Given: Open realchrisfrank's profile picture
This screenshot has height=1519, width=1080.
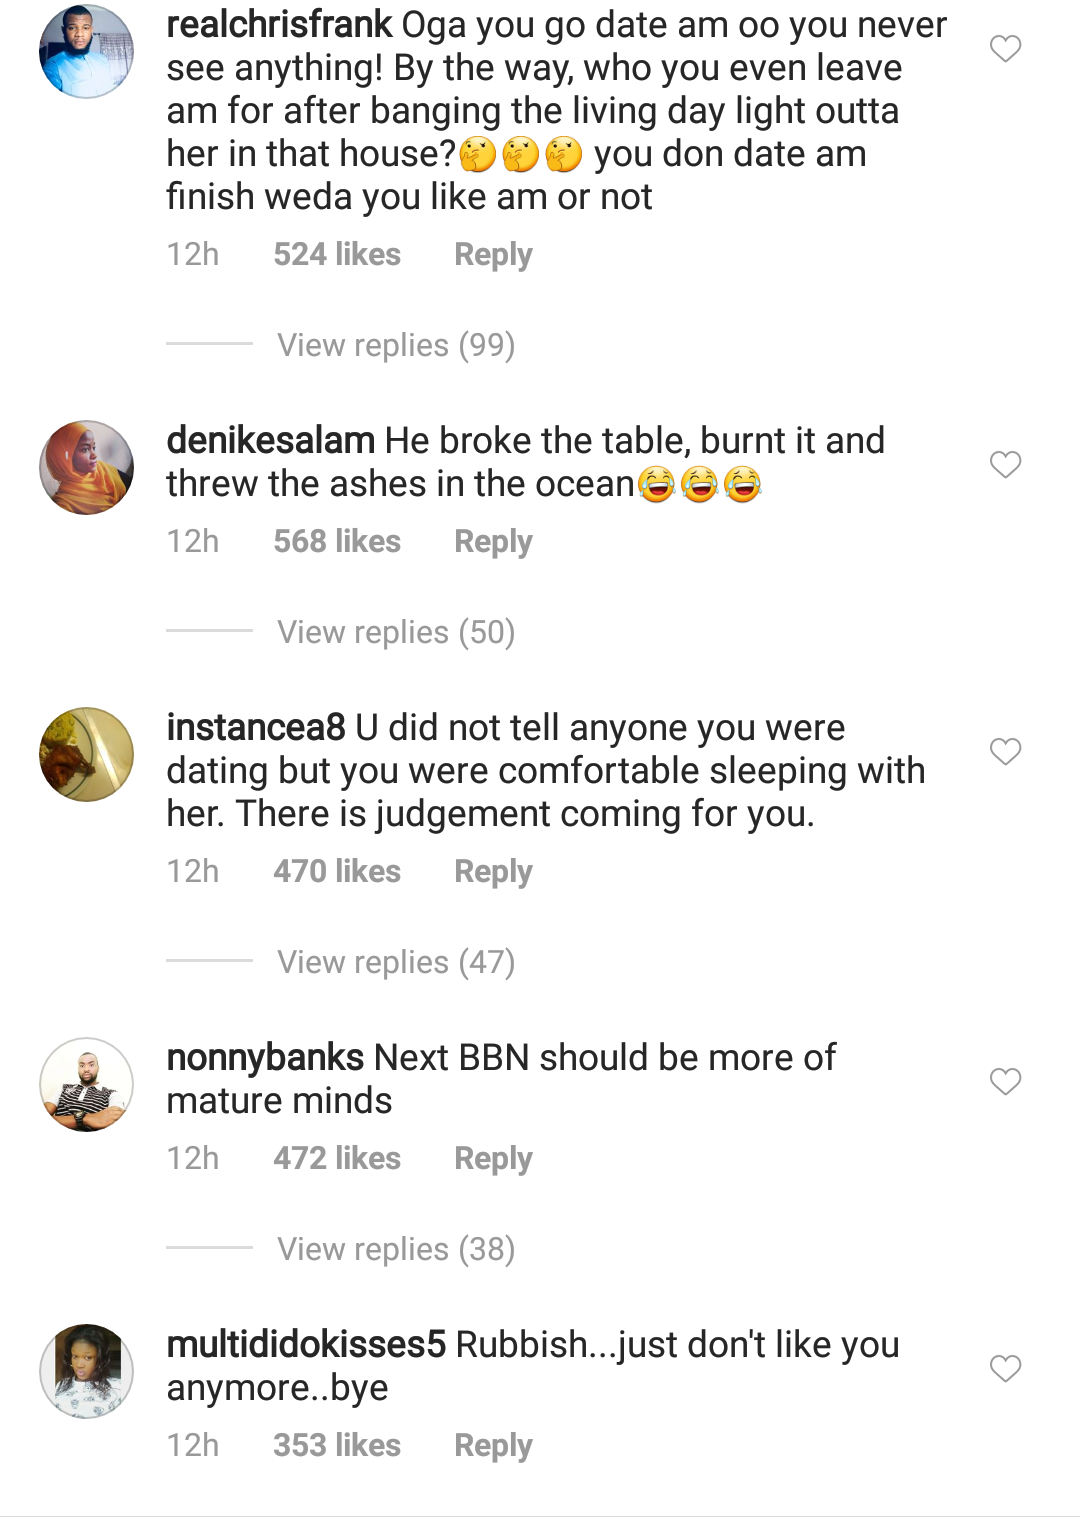Looking at the screenshot, I should [86, 51].
